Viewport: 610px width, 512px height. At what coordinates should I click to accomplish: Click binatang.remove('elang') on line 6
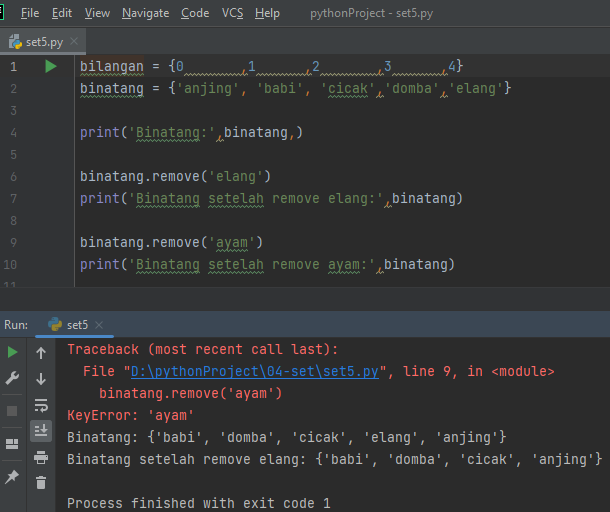tap(175, 177)
